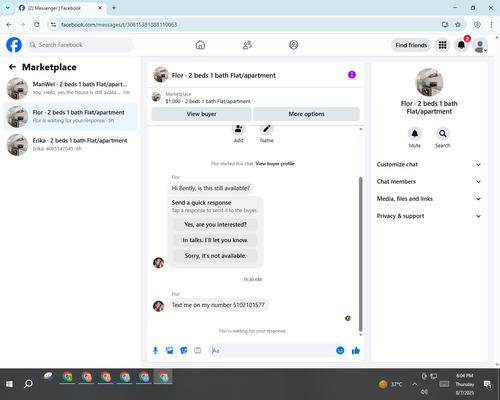Open the account profile avatar menu

(x=480, y=45)
